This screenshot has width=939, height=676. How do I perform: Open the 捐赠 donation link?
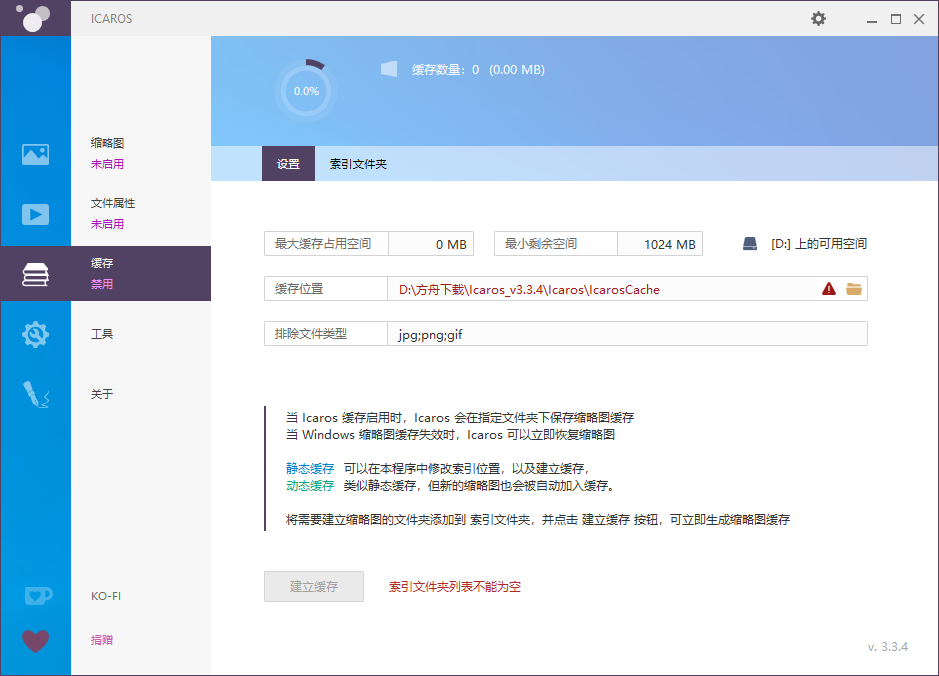pyautogui.click(x=101, y=639)
